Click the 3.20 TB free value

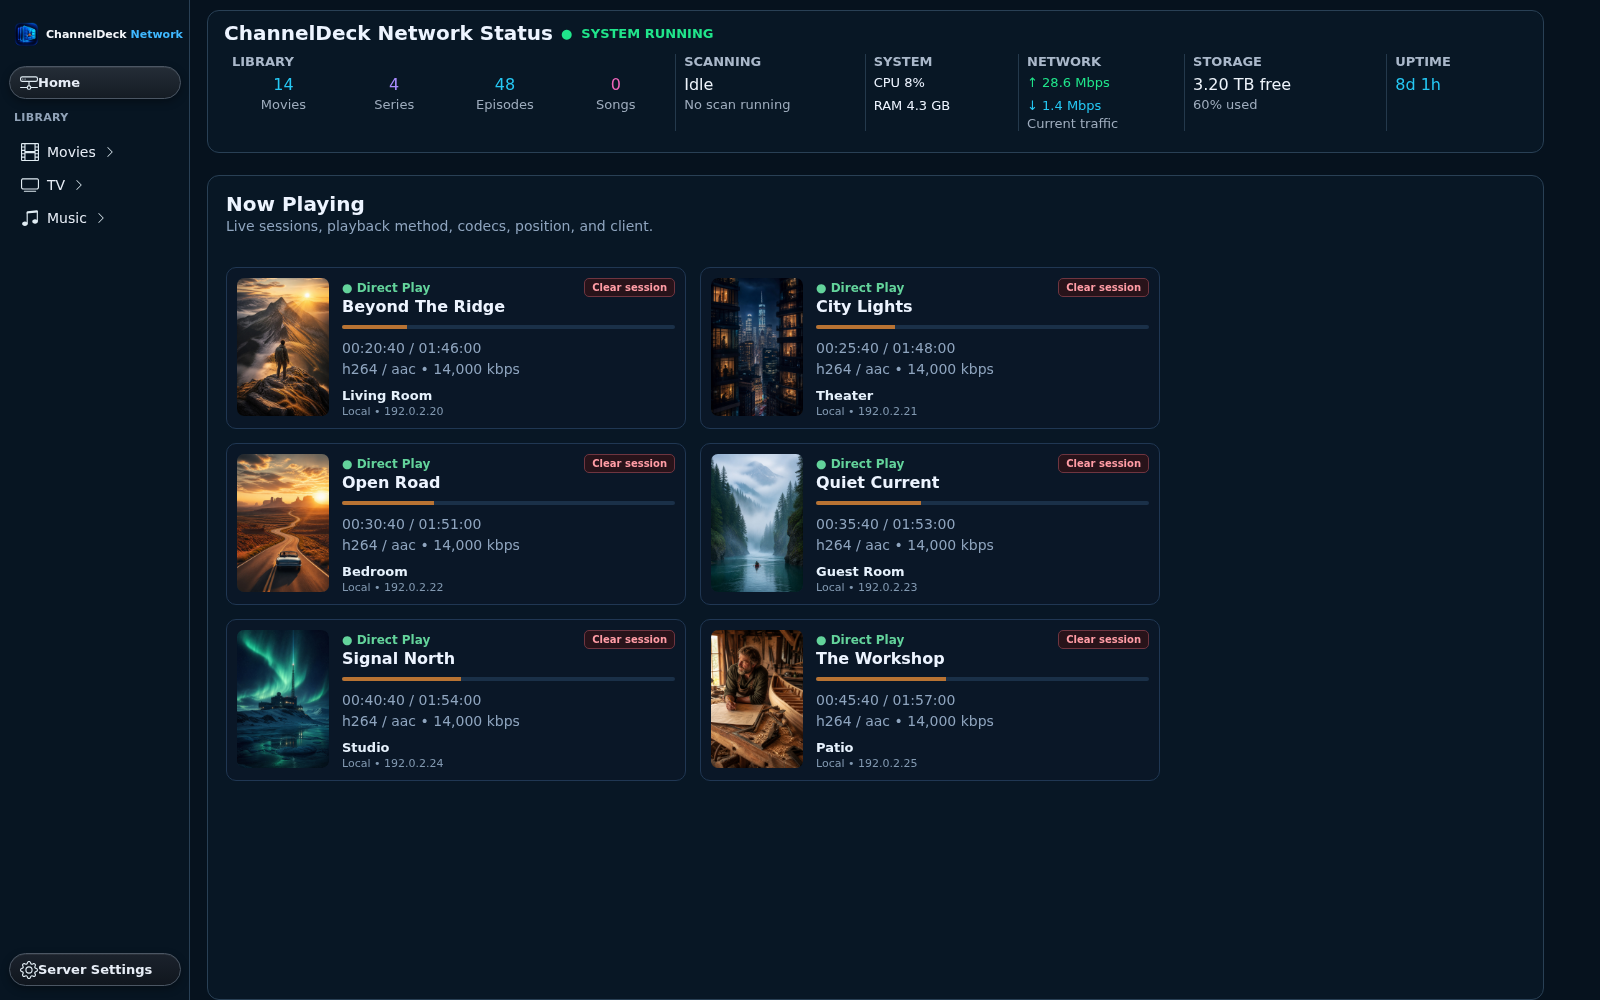(x=1242, y=85)
